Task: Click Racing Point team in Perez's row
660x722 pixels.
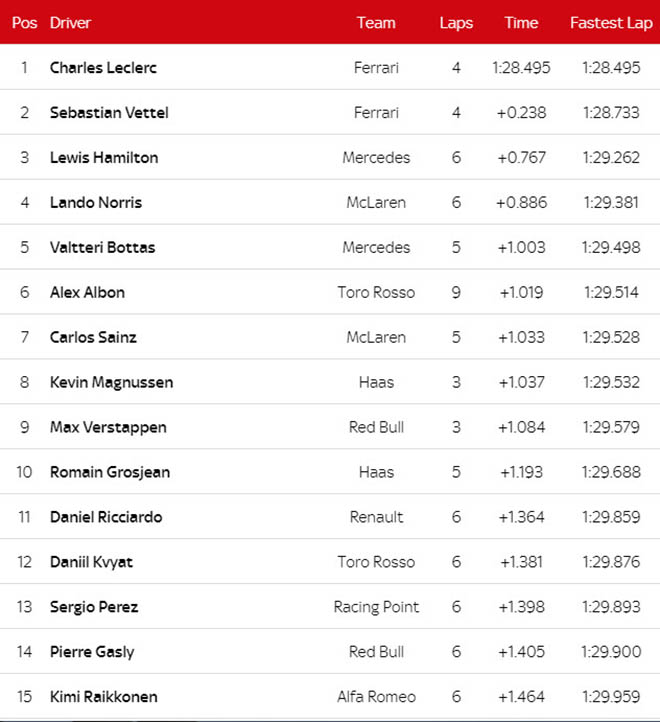Action: tap(376, 607)
